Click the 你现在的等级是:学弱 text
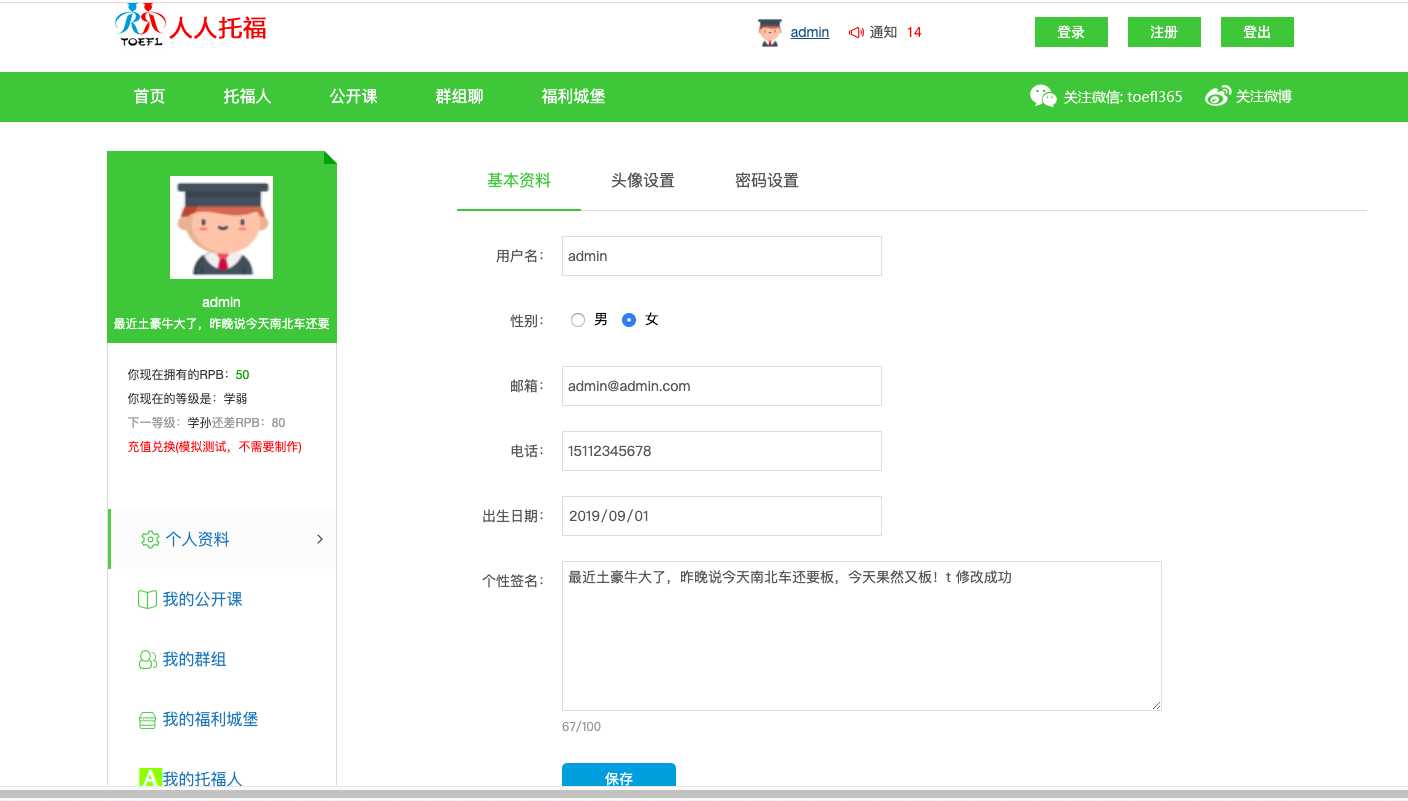 [x=188, y=399]
